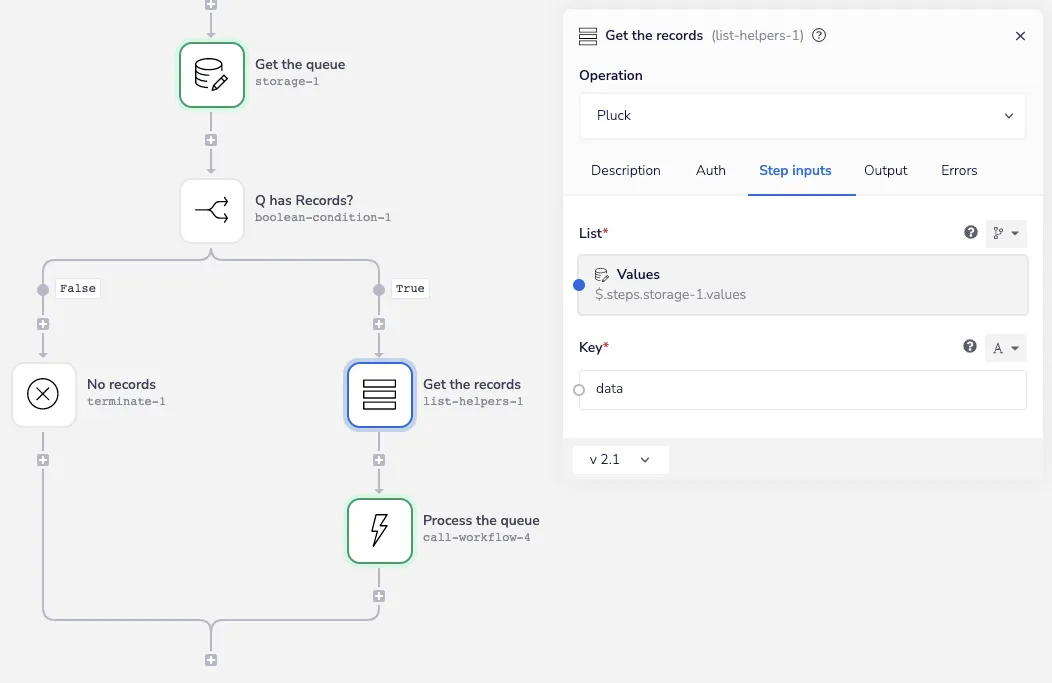Click the False branch connector dot
The width and height of the screenshot is (1052, 683).
tap(43, 290)
